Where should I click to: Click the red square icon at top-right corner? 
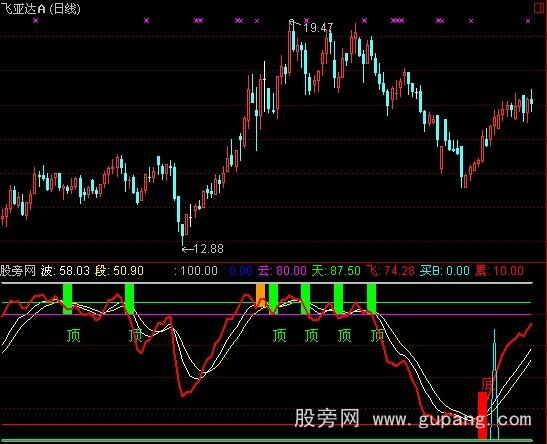(x=539, y=8)
